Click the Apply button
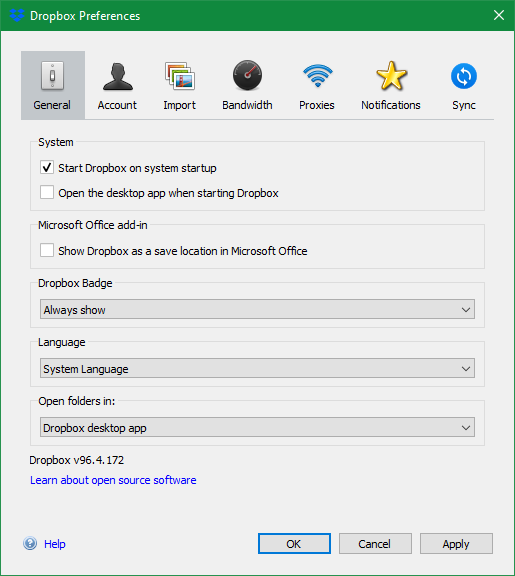 click(x=456, y=544)
